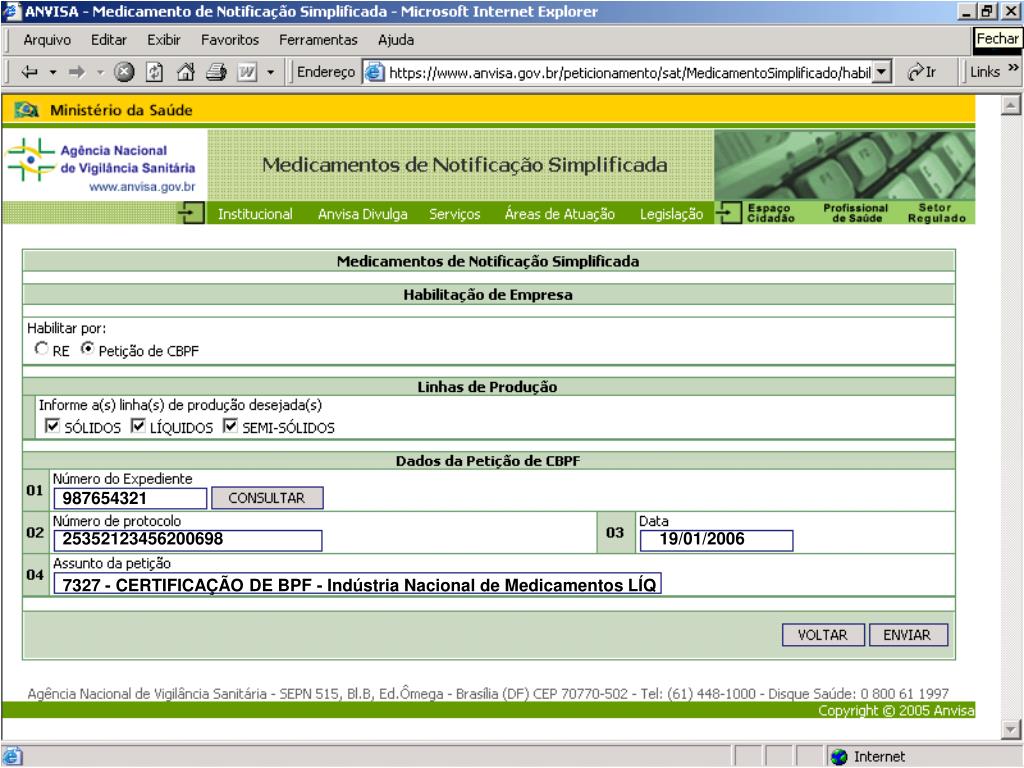
Task: Click the ENVIAR button
Action: point(908,635)
